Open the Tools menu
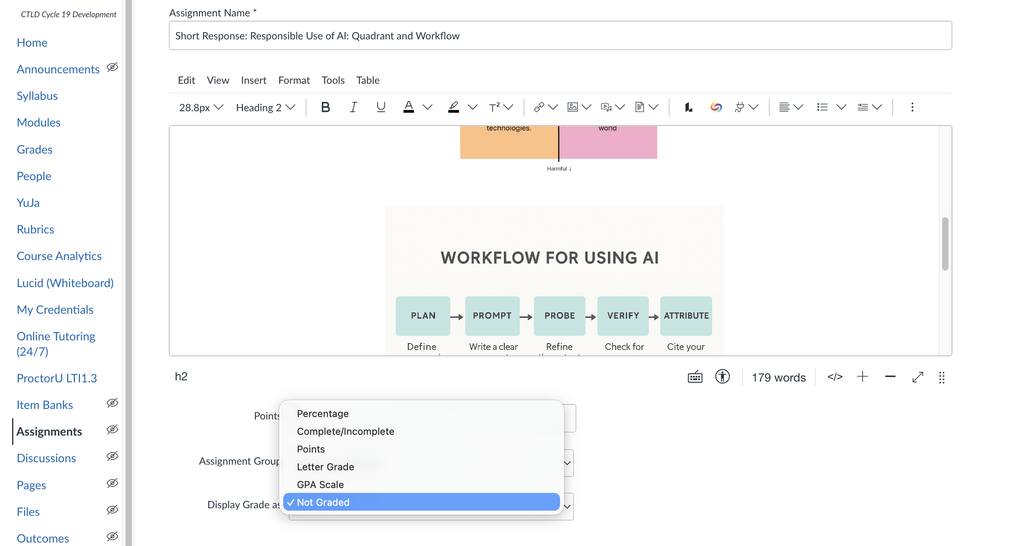The image size is (1024, 546). (333, 80)
